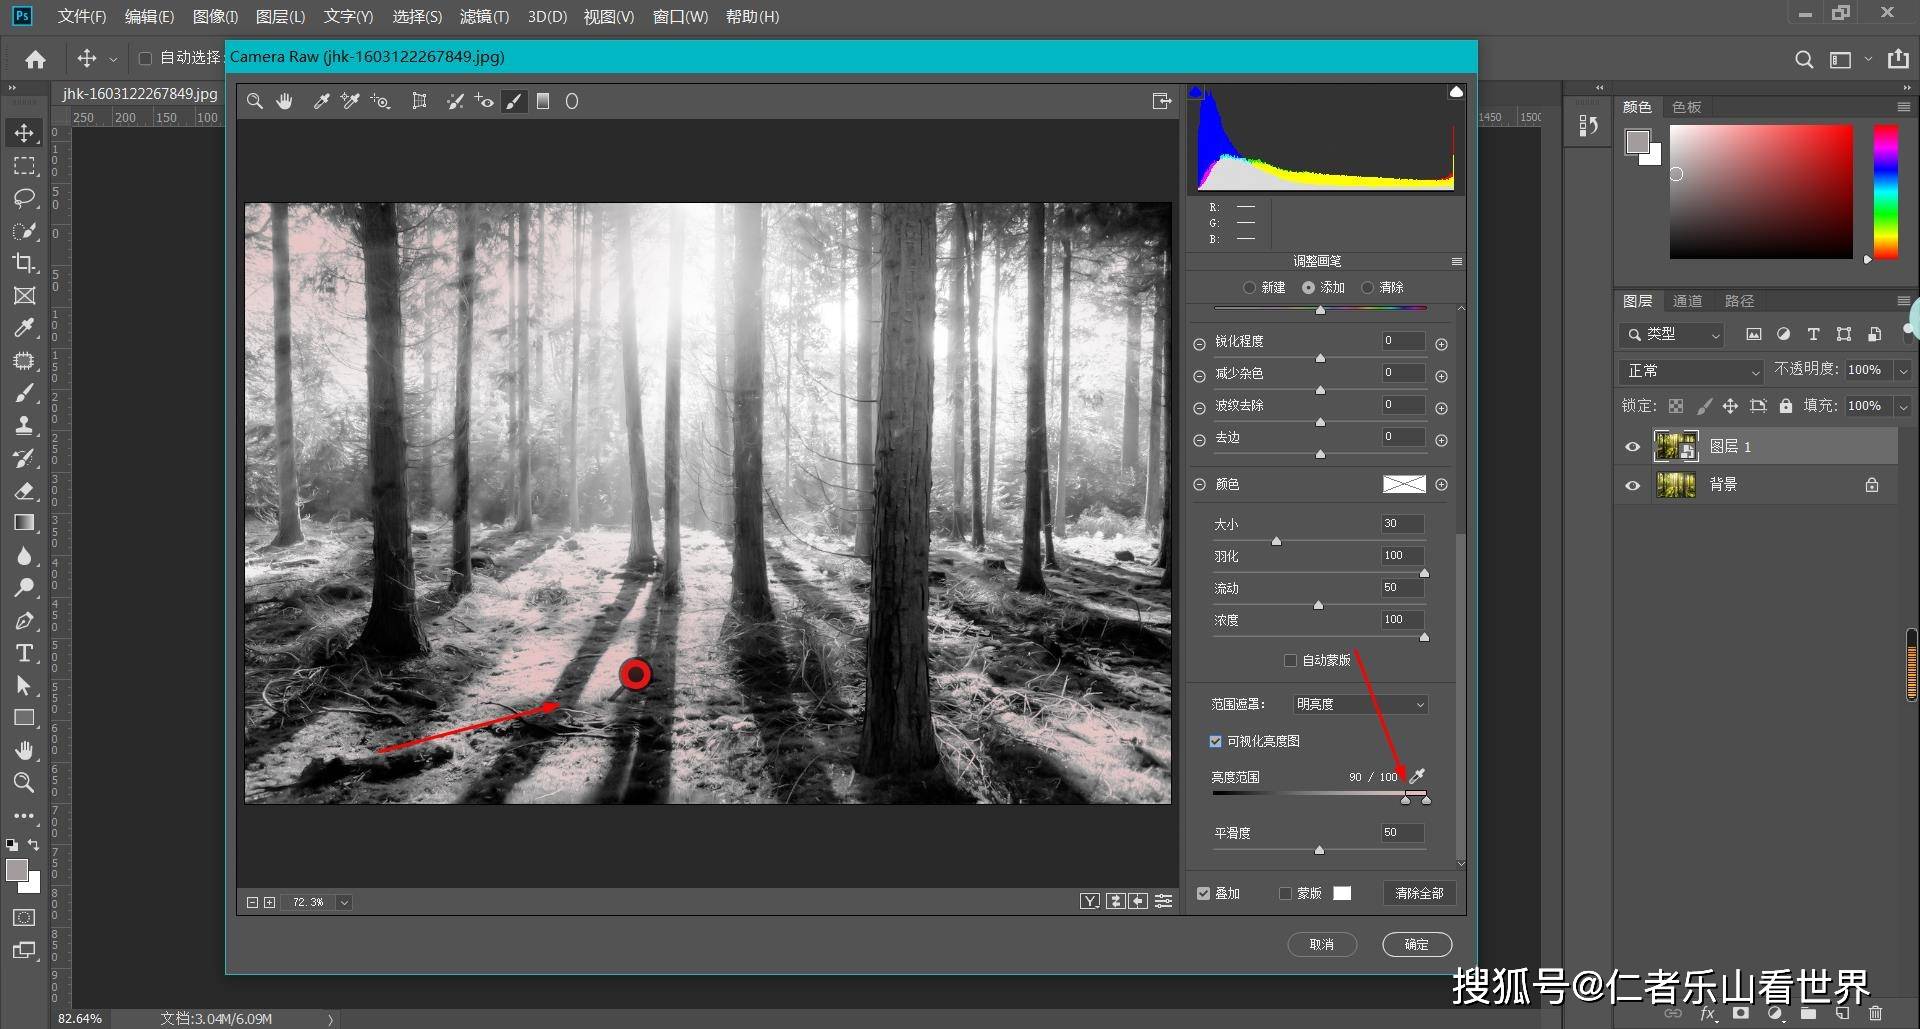The image size is (1920, 1029).
Task: Select the Photoshop eraser tool
Action: point(24,490)
